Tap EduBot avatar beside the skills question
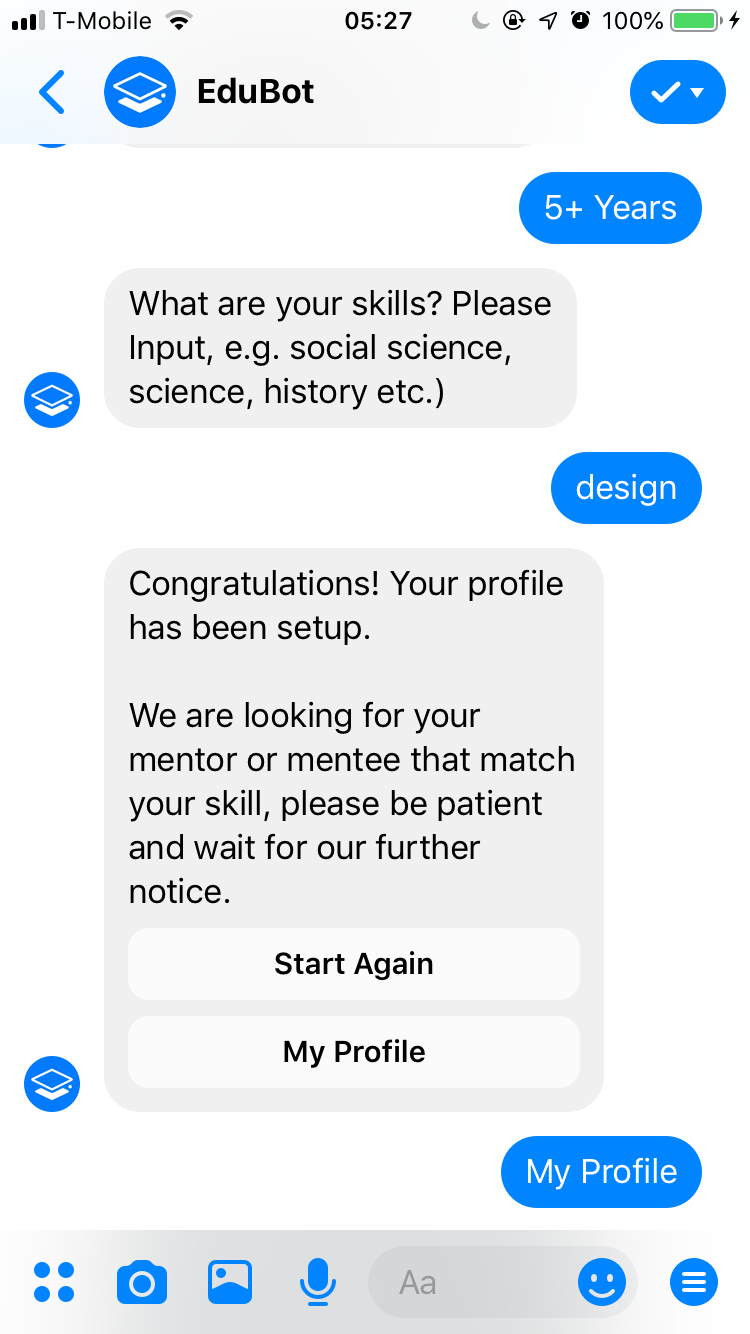Image resolution: width=750 pixels, height=1334 pixels. click(x=52, y=400)
